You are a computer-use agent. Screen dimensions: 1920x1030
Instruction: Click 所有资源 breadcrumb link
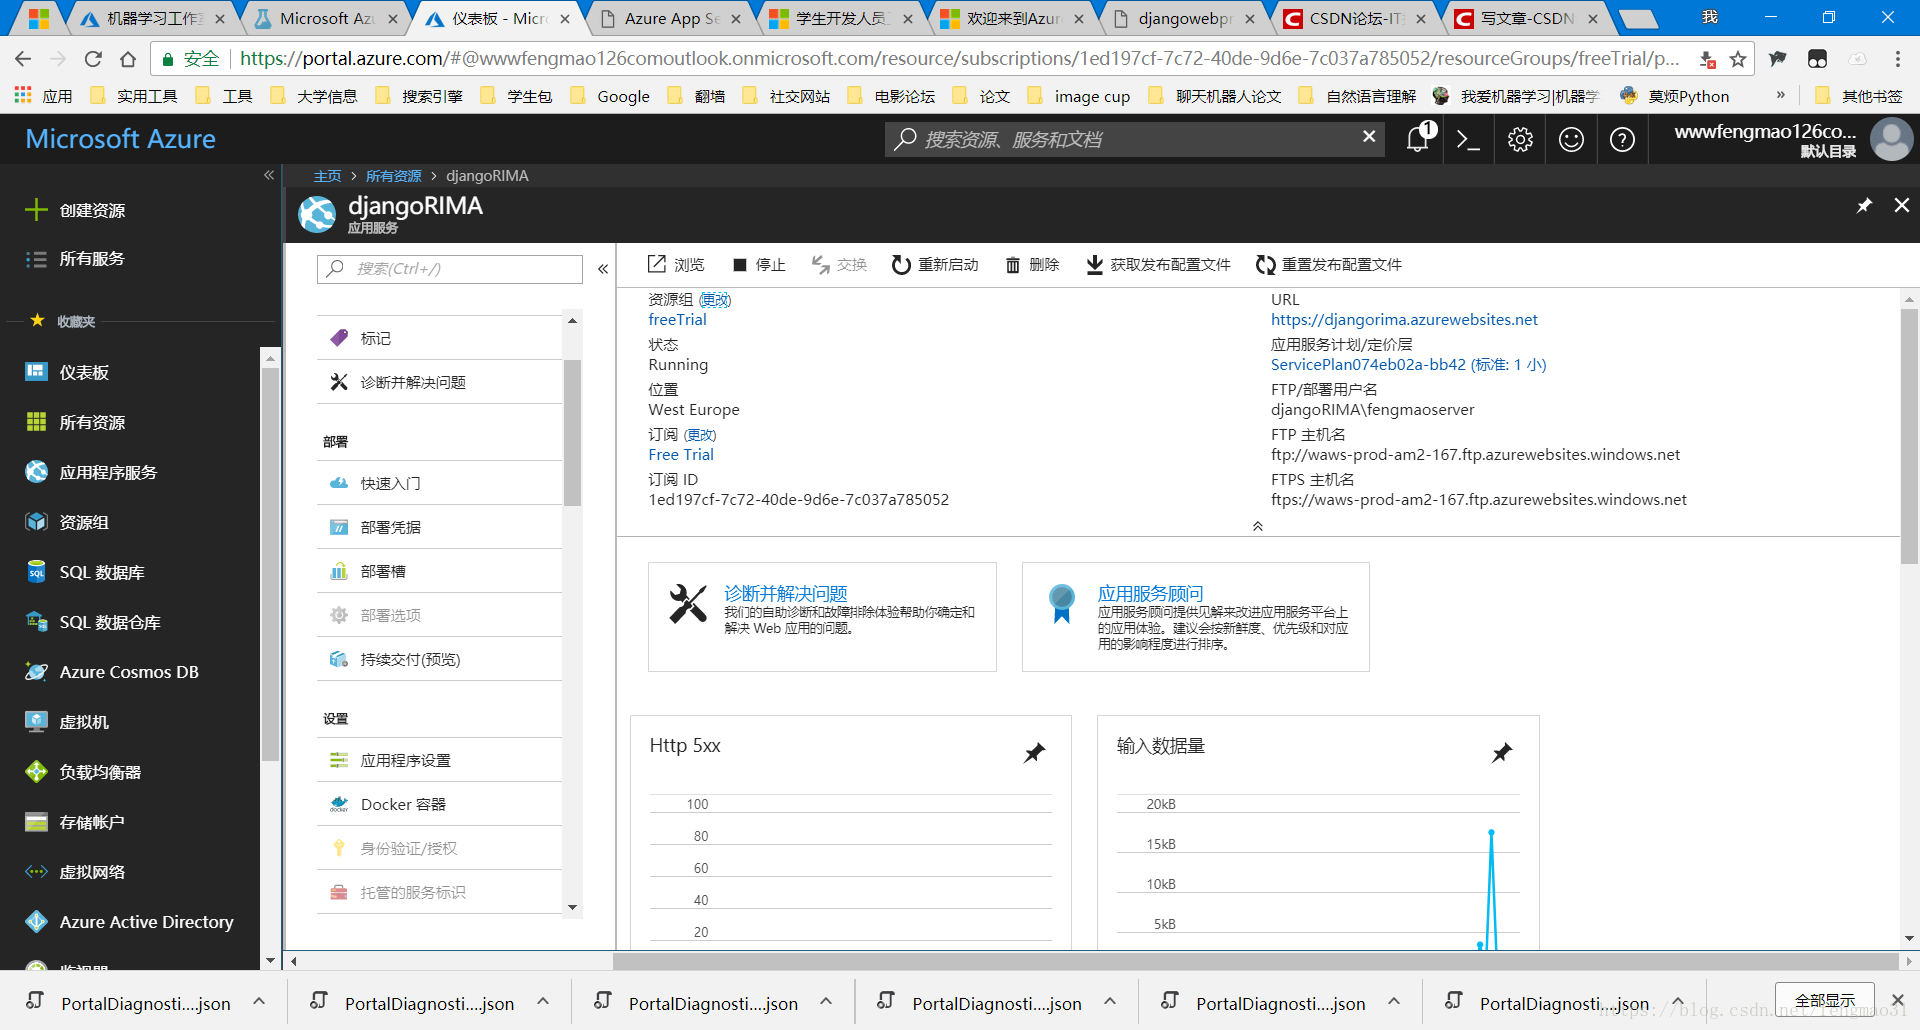393,176
